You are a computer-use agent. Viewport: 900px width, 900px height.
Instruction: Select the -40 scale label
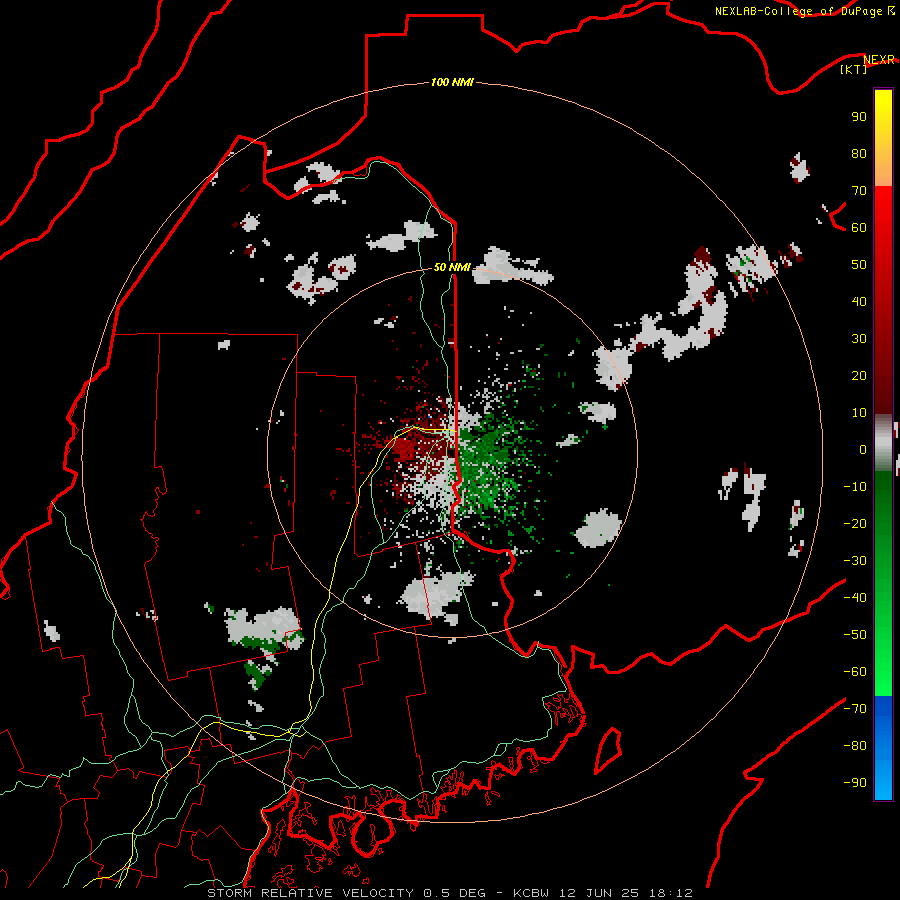[855, 598]
